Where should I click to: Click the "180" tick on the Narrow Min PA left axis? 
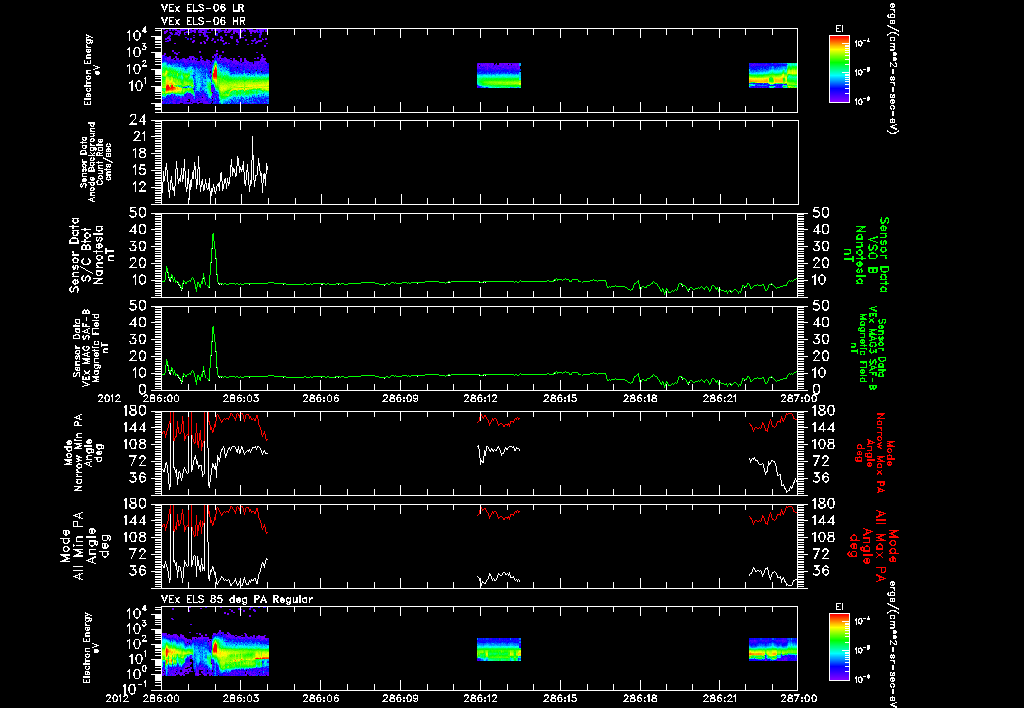pos(135,411)
